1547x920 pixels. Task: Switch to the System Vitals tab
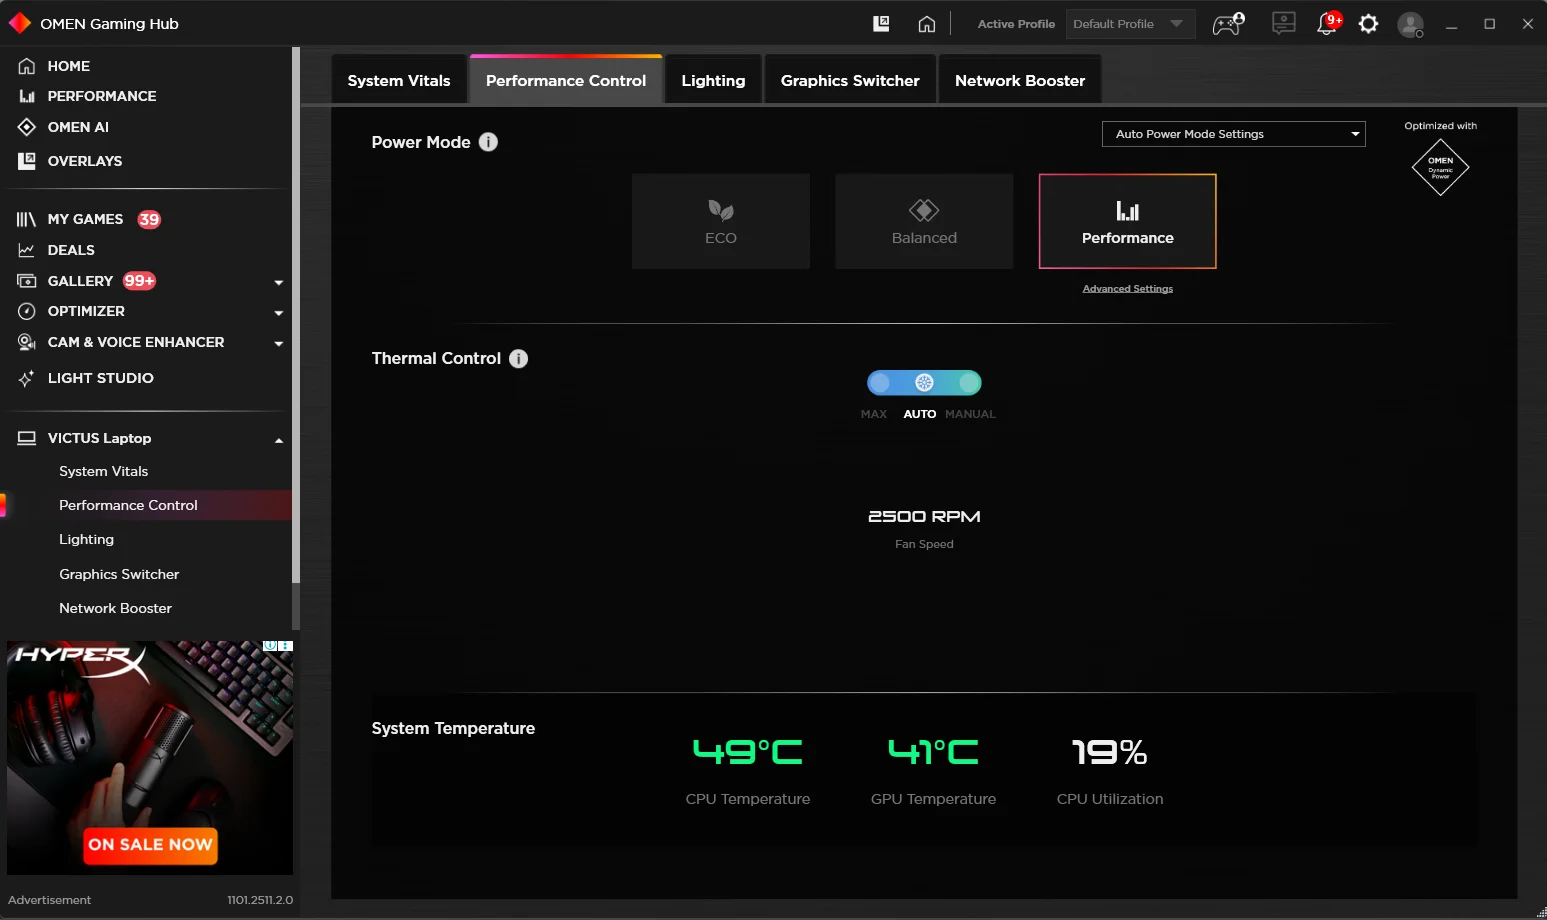click(x=399, y=80)
